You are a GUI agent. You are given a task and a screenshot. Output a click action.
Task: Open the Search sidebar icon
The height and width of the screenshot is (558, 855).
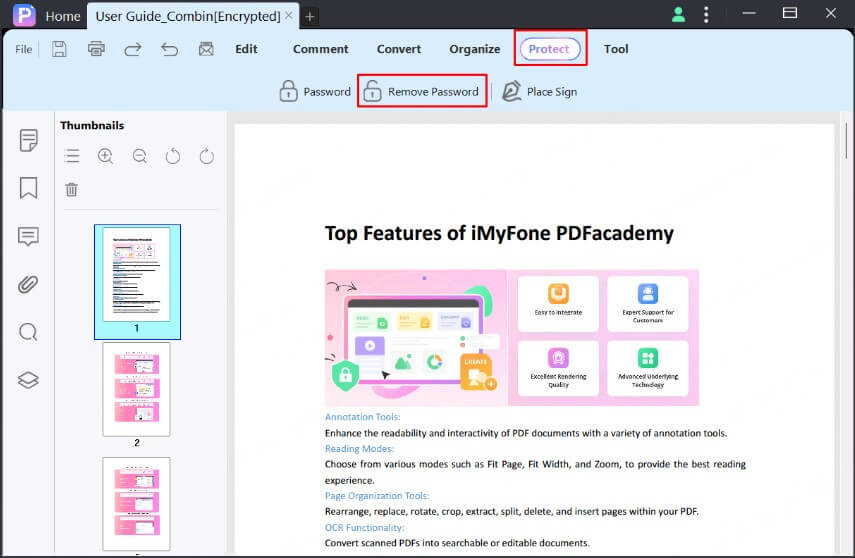(28, 332)
